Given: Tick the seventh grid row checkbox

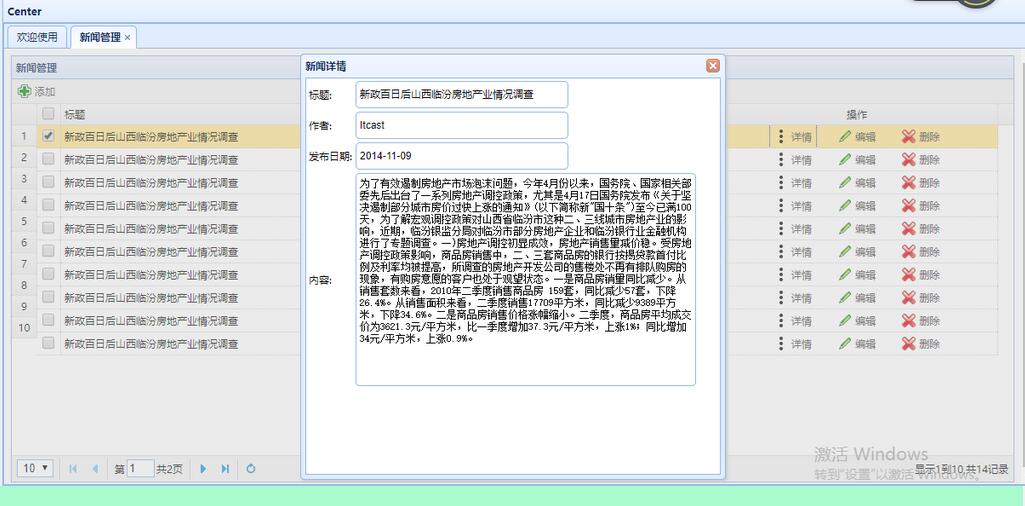Looking at the screenshot, I should coord(48,274).
